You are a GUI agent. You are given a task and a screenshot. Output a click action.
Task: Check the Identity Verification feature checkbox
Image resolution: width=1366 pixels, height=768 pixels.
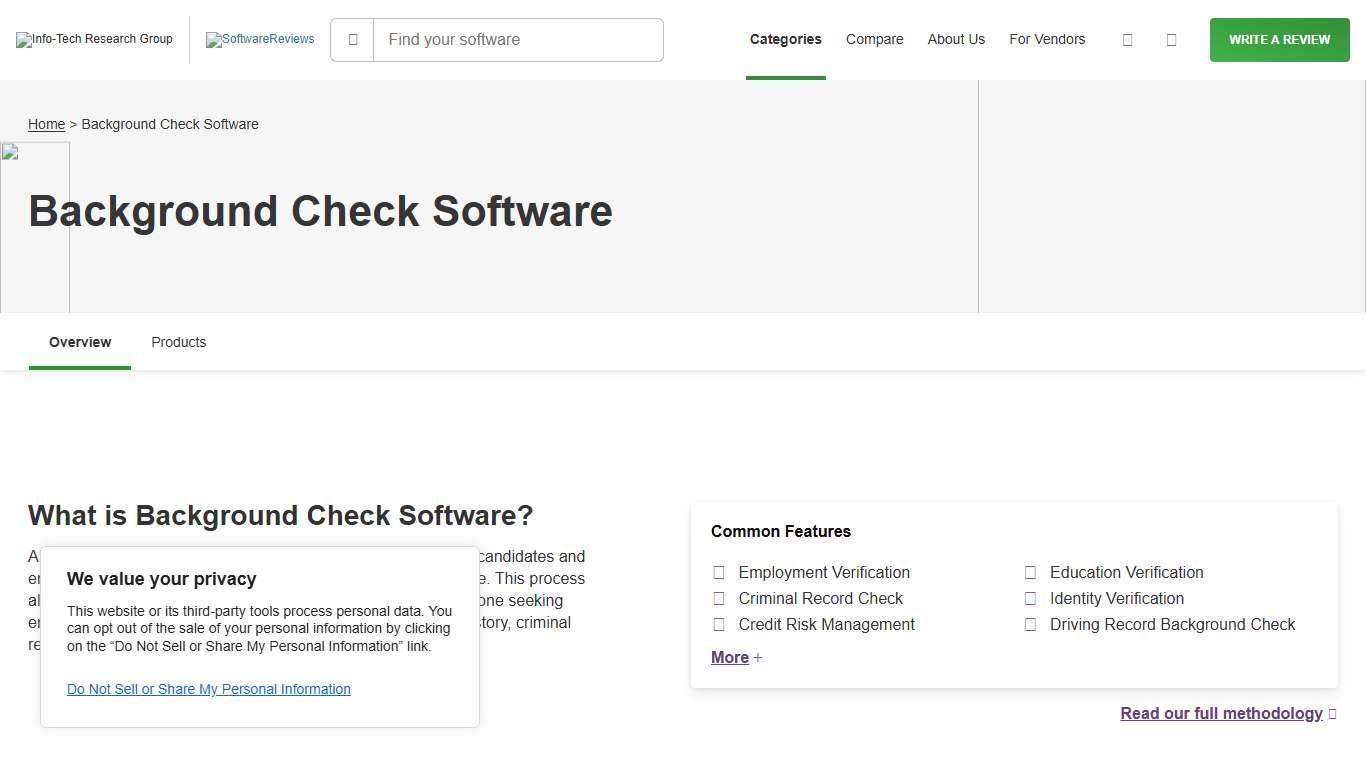click(x=1030, y=598)
